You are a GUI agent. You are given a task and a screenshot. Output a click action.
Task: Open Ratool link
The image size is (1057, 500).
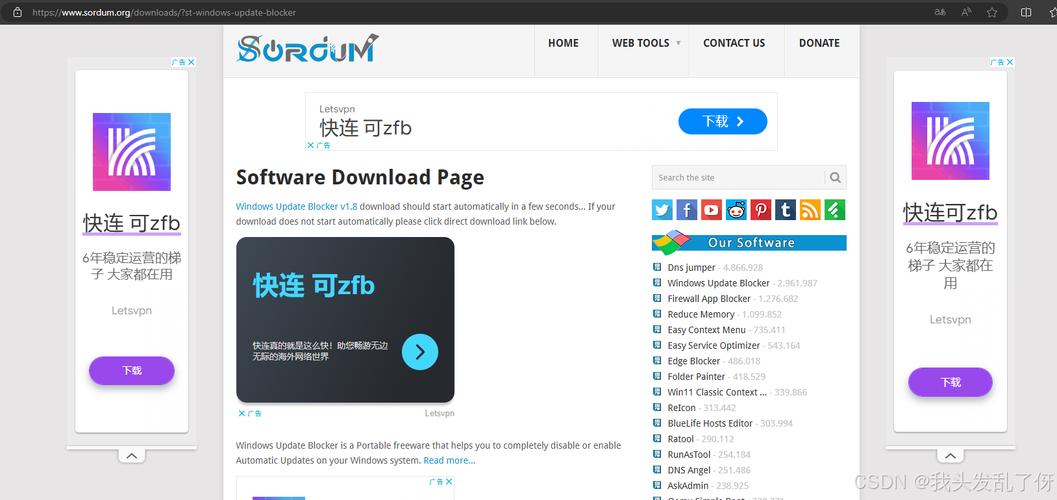click(681, 439)
